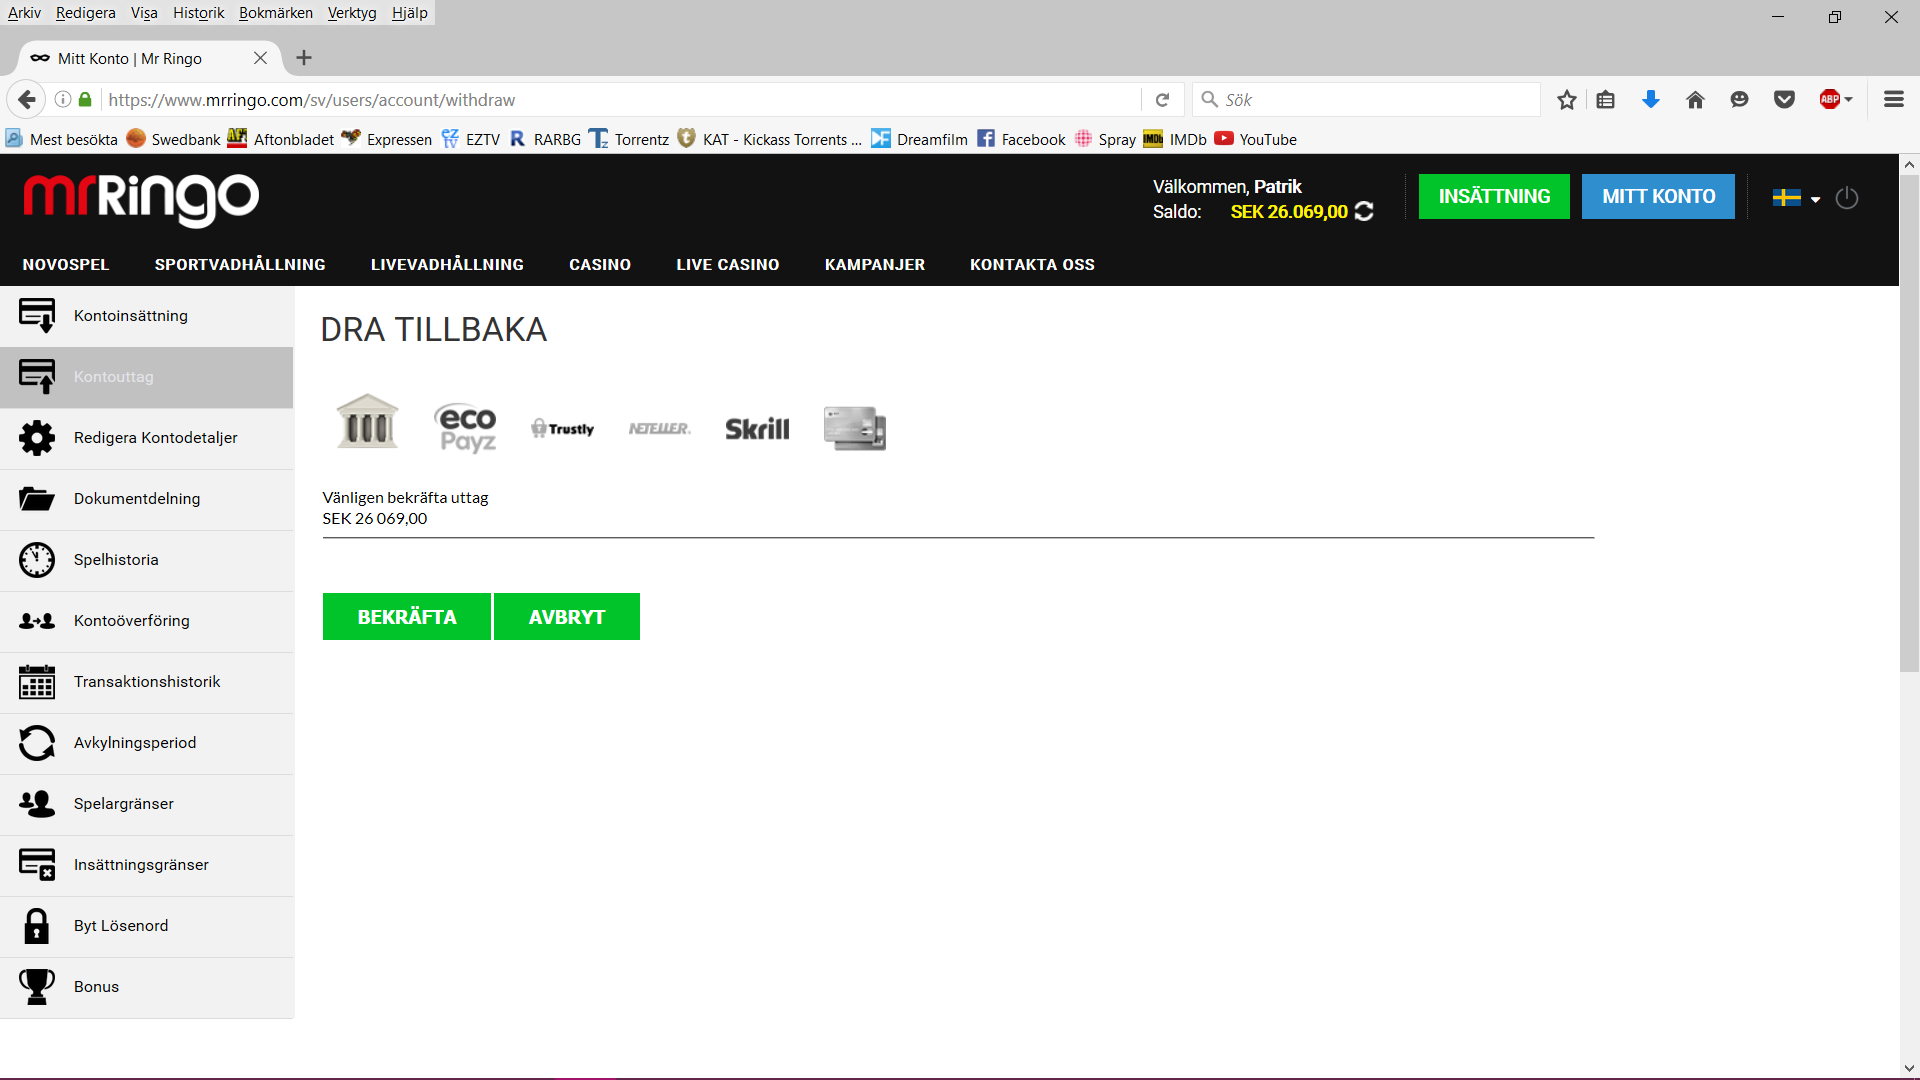Open the Hjälp menu
The image size is (1920, 1080).
410,13
